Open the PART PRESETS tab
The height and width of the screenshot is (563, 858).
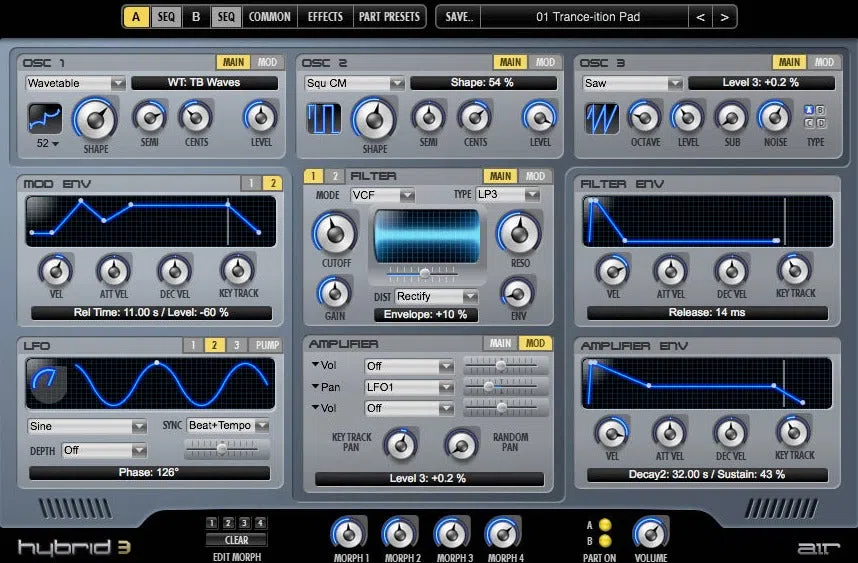(x=389, y=17)
